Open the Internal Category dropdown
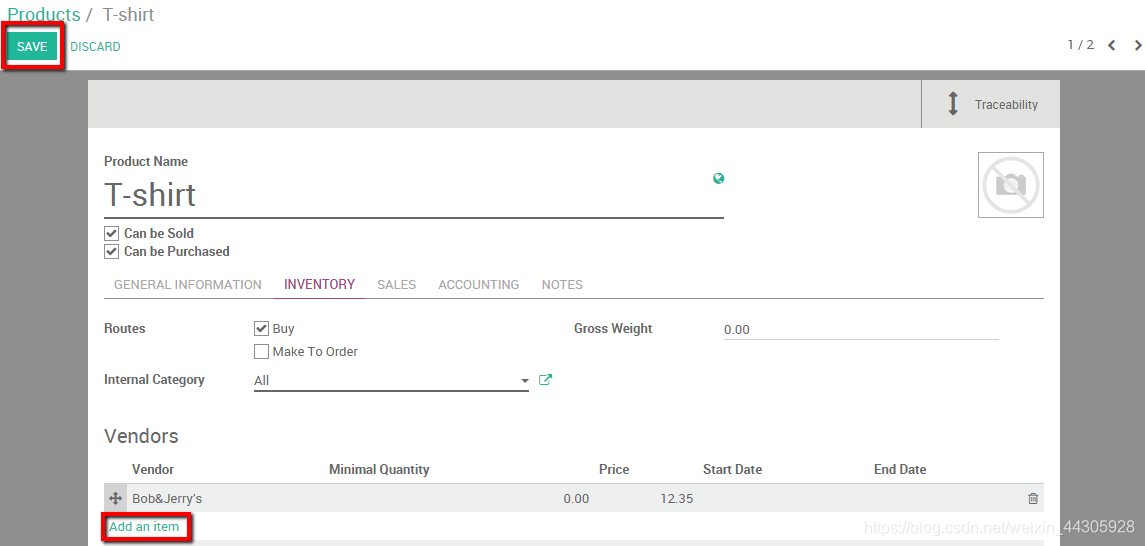Image resolution: width=1145 pixels, height=546 pixels. click(391, 380)
